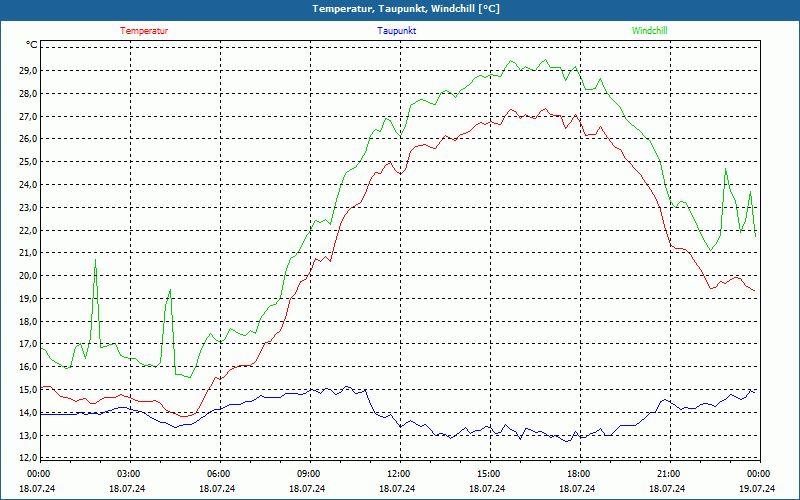Click the 19,0 y-axis value
The height and width of the screenshot is (500, 800).
click(x=28, y=298)
